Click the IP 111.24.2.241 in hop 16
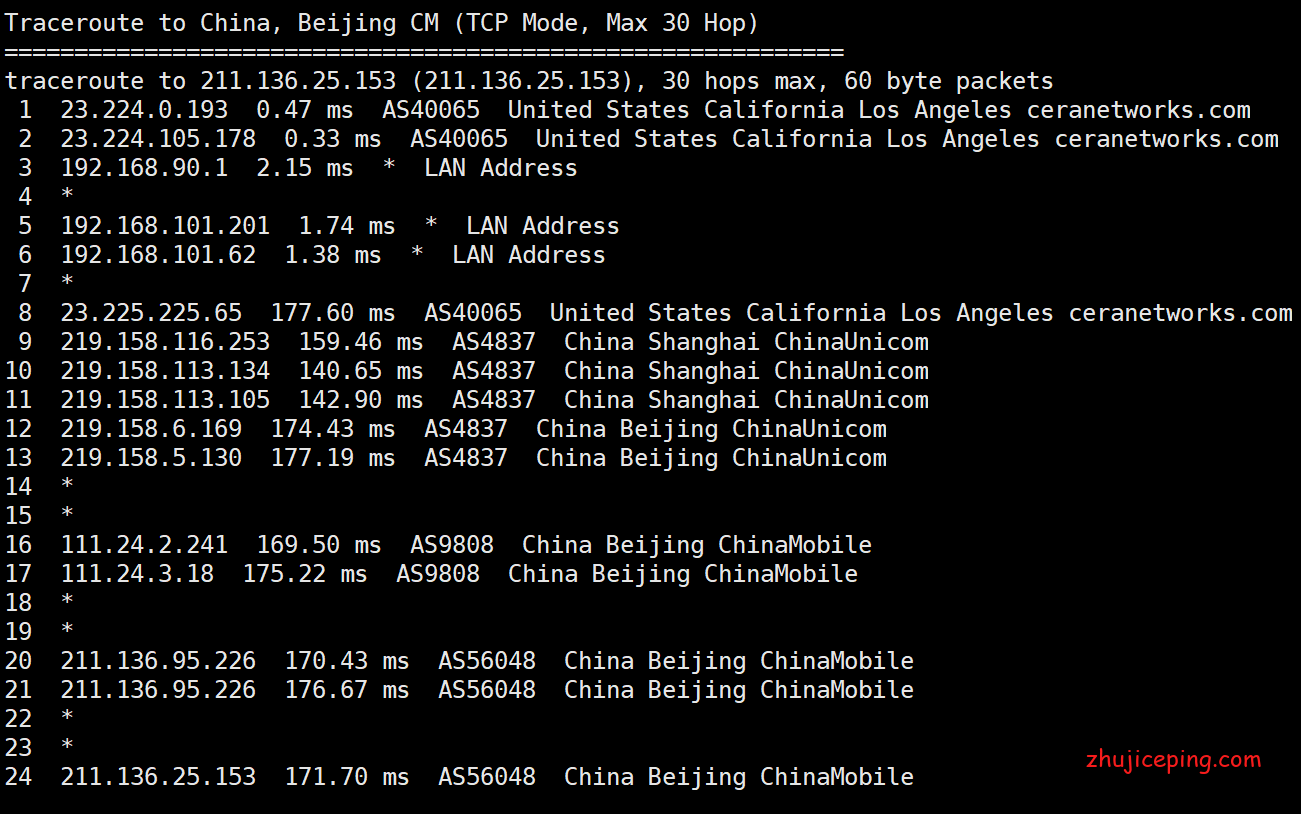Screen dimensions: 1301x814 144,545
